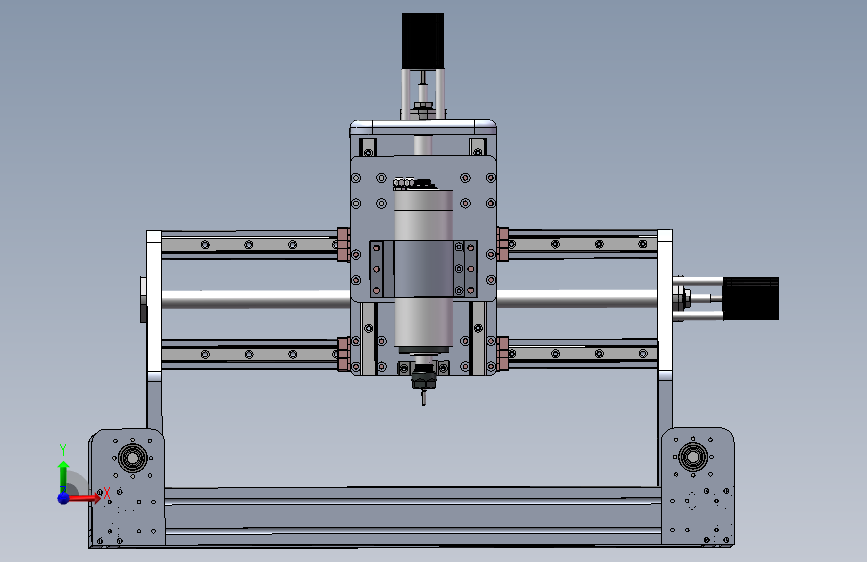Screen dimensions: 867x562
Task: Pick the lower-right pink bearing block
Action: (x=503, y=353)
